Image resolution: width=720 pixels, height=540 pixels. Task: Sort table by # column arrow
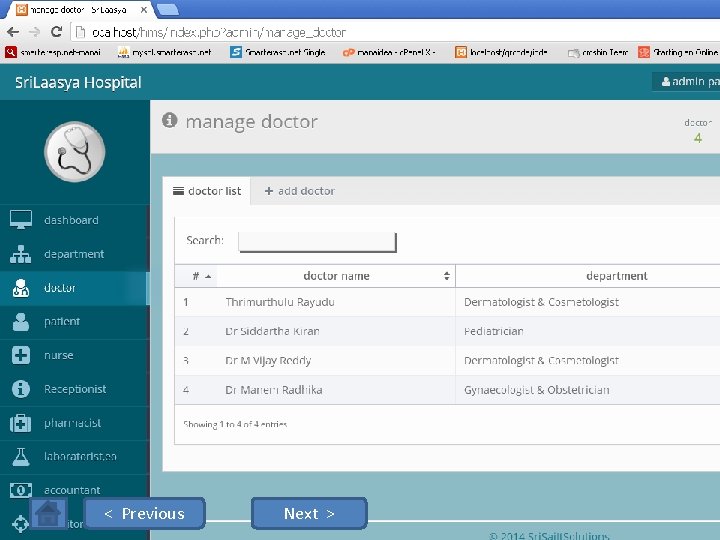[x=208, y=276]
